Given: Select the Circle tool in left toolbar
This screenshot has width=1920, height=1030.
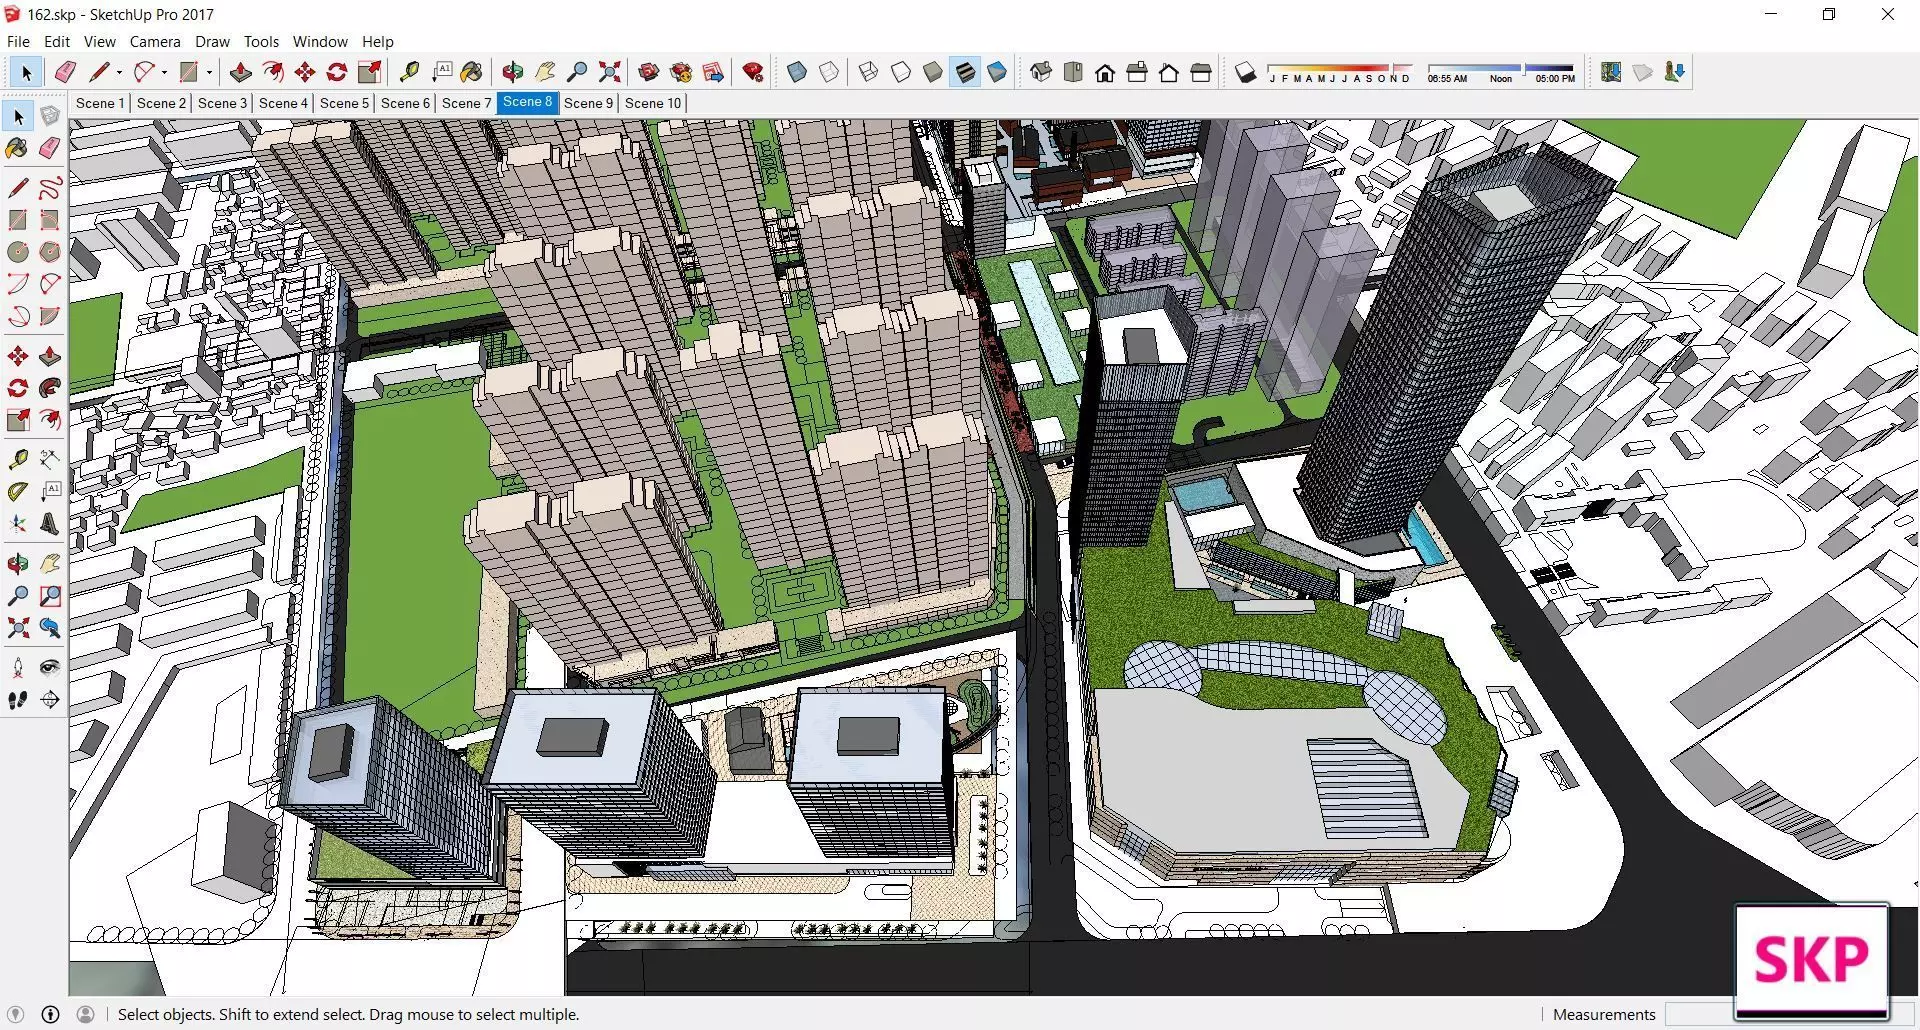Looking at the screenshot, I should coord(17,252).
